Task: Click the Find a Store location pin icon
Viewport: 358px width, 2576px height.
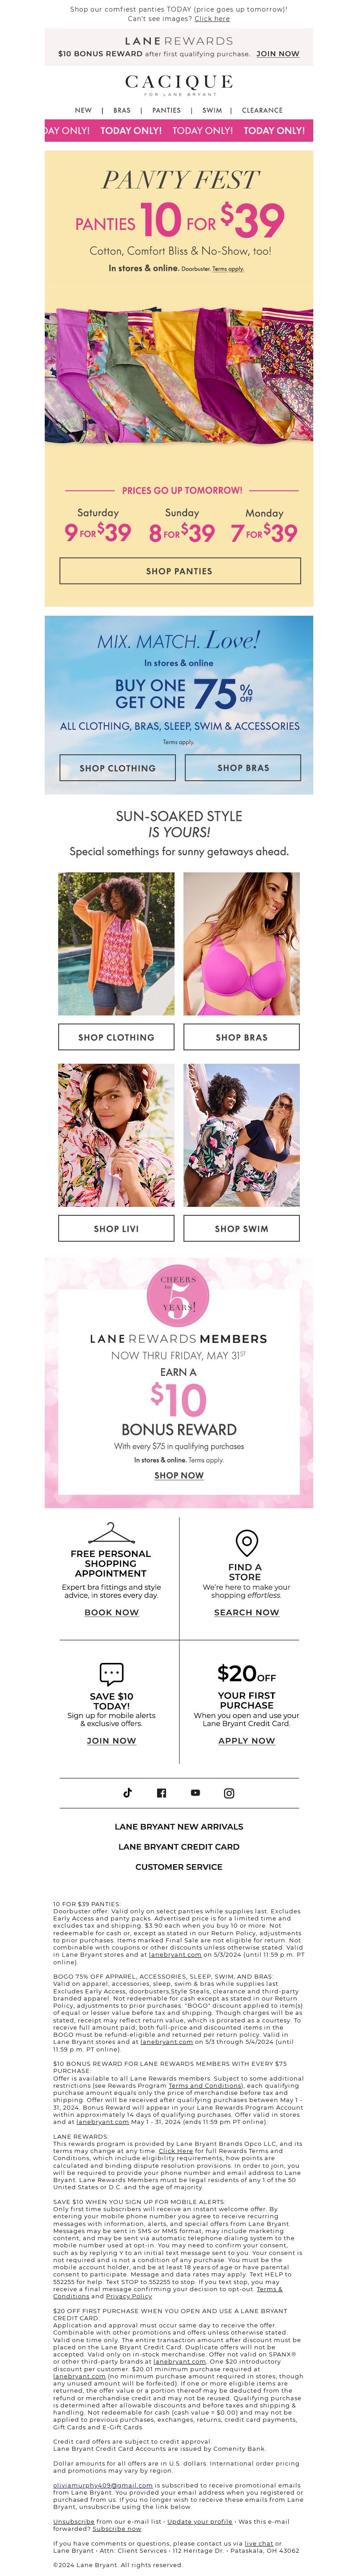Action: tap(246, 1542)
